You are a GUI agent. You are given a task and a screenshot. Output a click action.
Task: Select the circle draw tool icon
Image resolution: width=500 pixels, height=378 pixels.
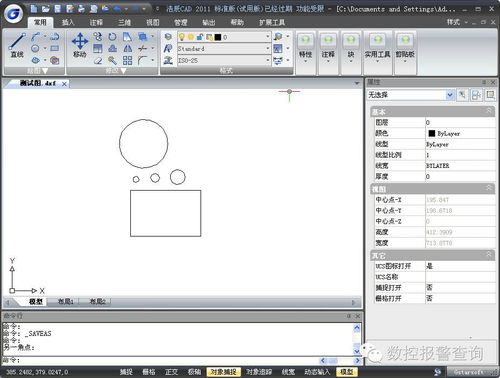[x=35, y=48]
